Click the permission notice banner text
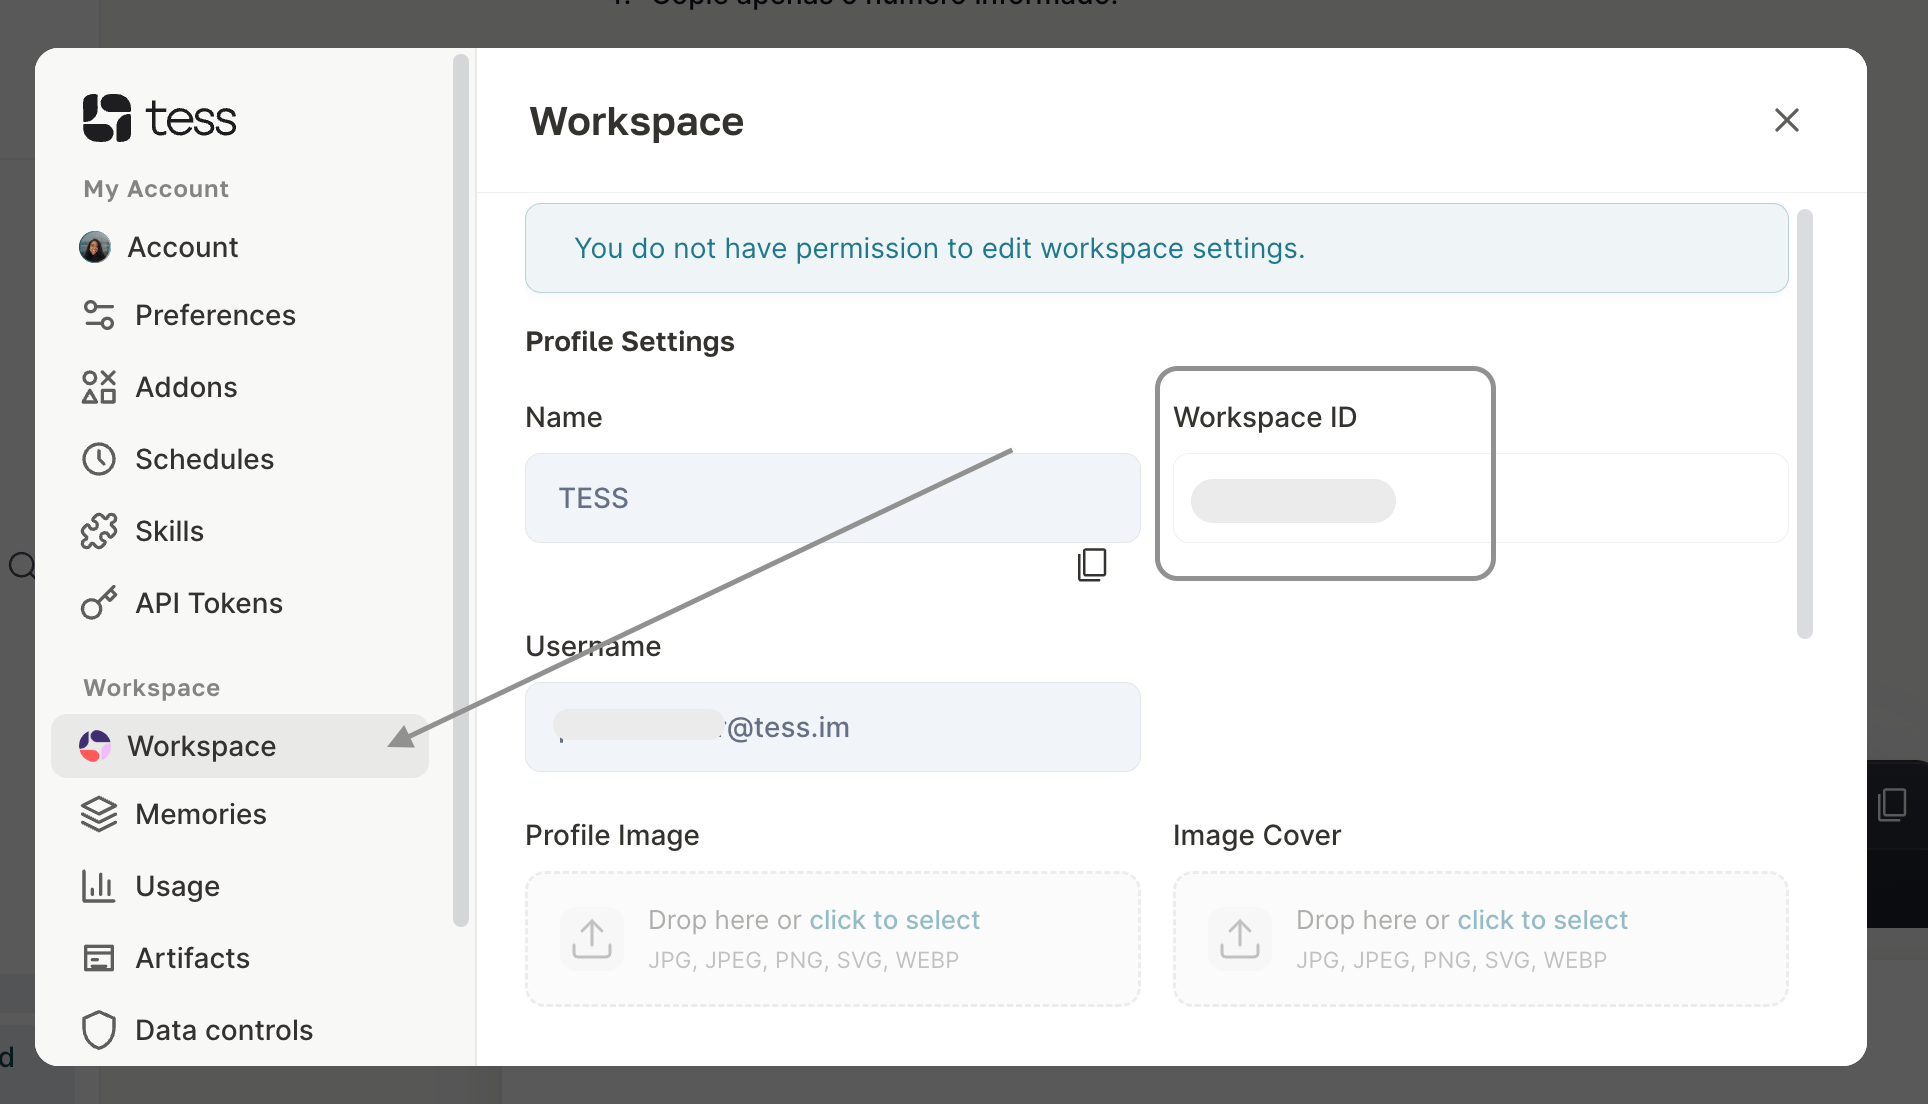 click(x=940, y=248)
